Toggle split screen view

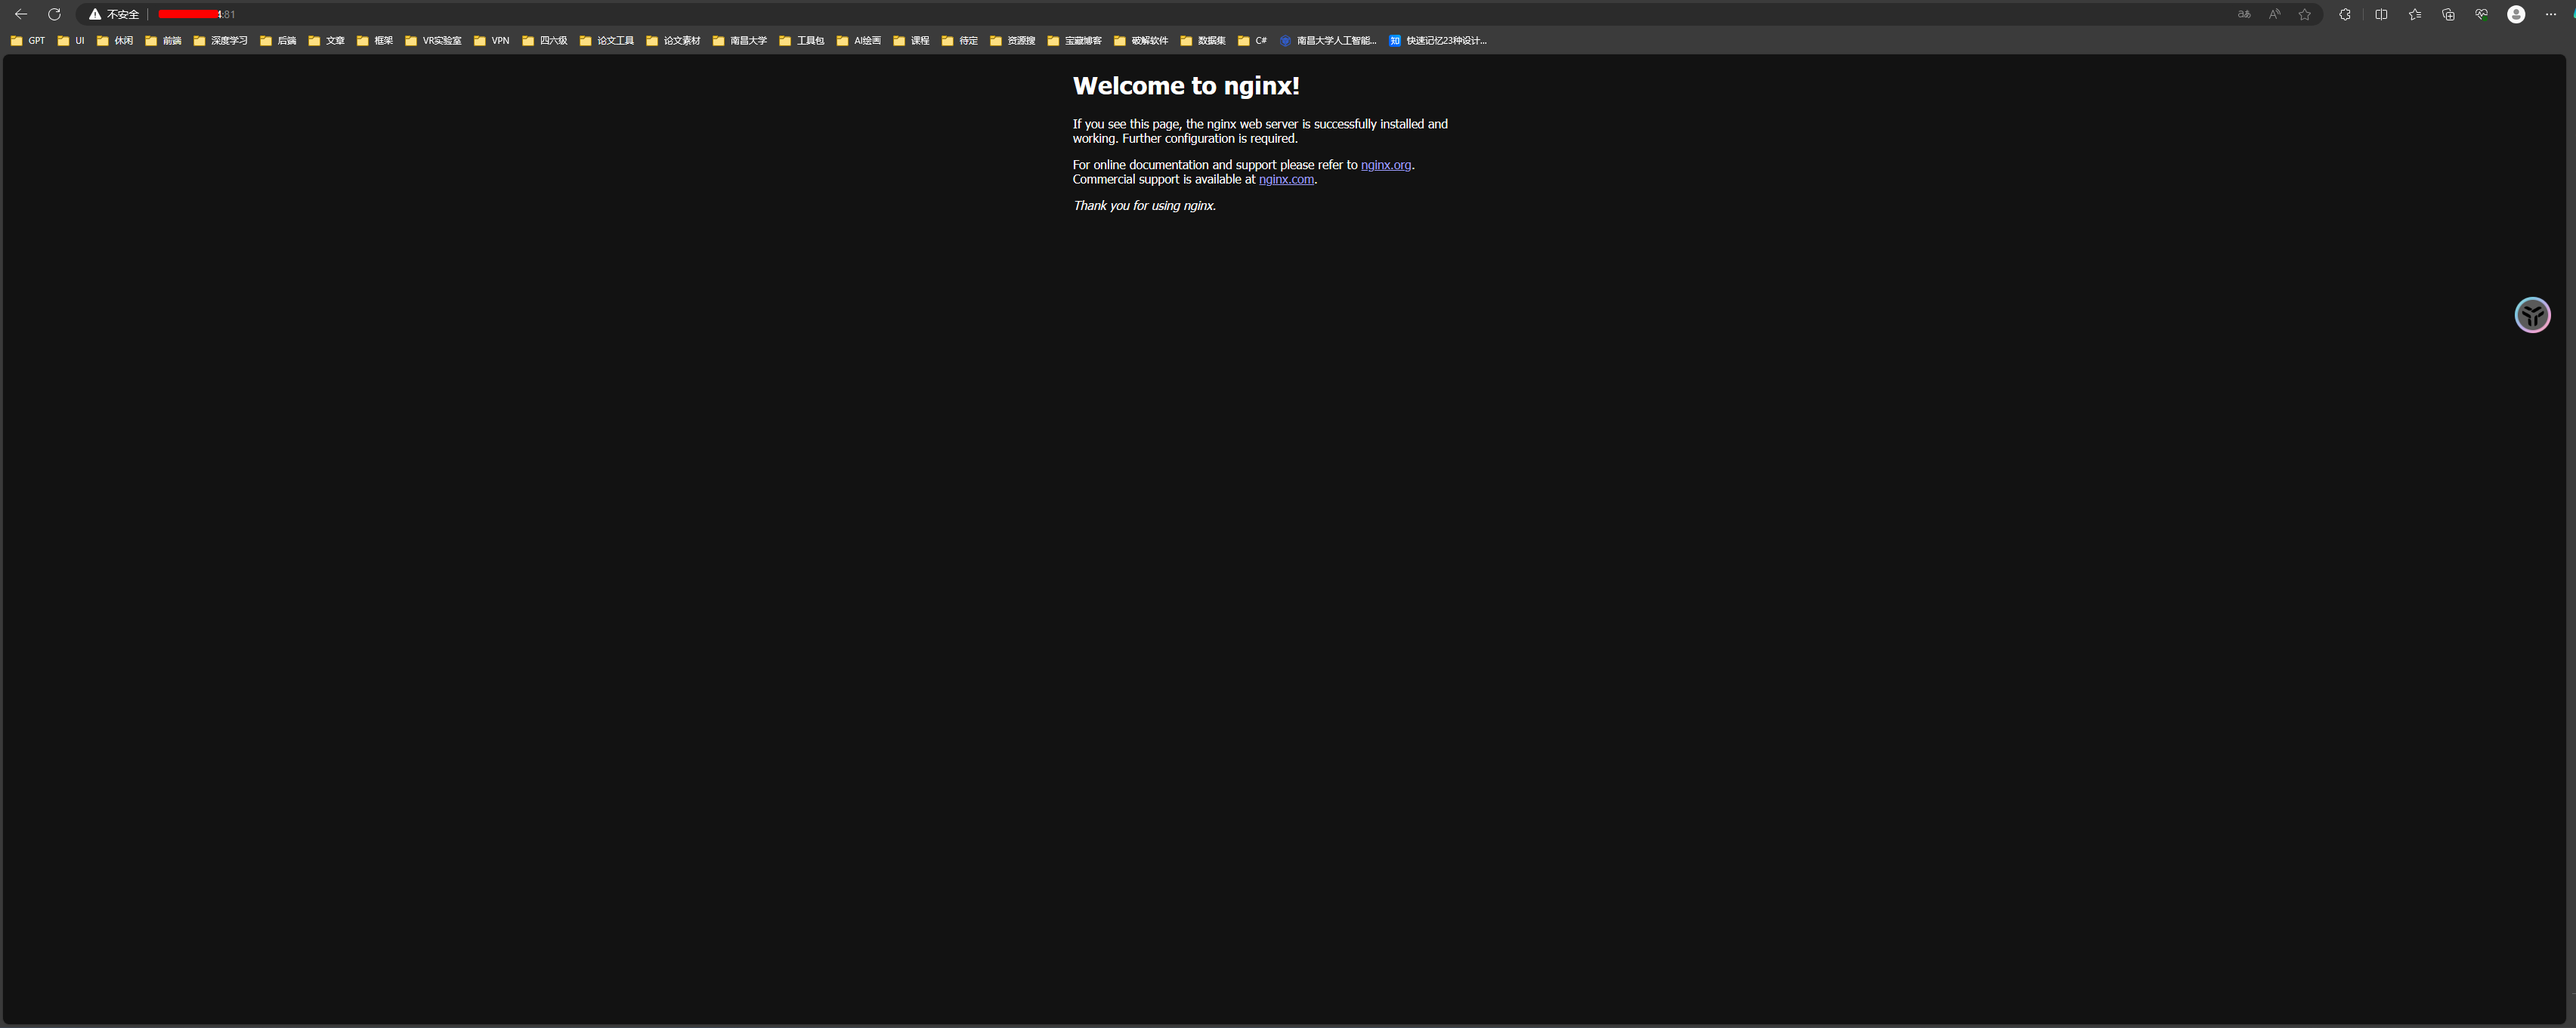2381,14
